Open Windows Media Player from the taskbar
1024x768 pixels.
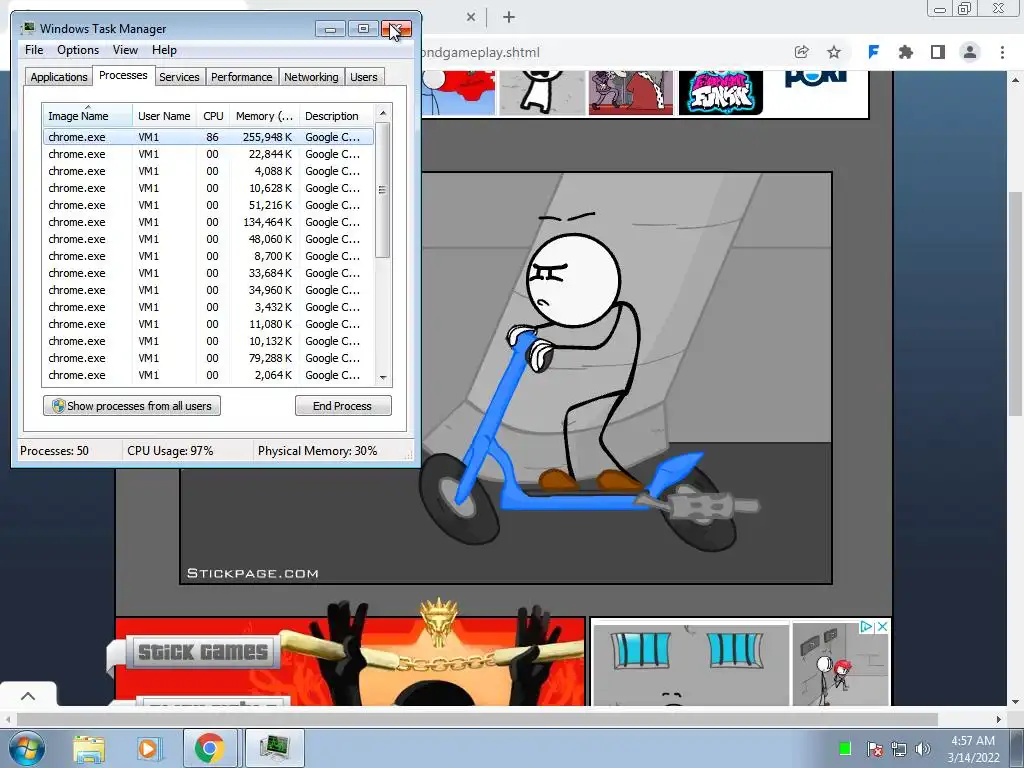[148, 748]
